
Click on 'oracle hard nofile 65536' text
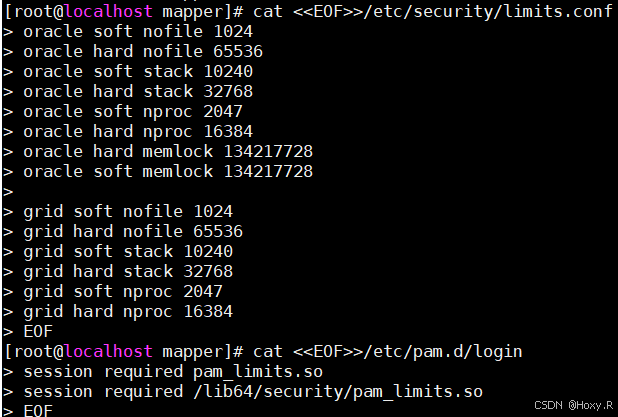[143, 52]
